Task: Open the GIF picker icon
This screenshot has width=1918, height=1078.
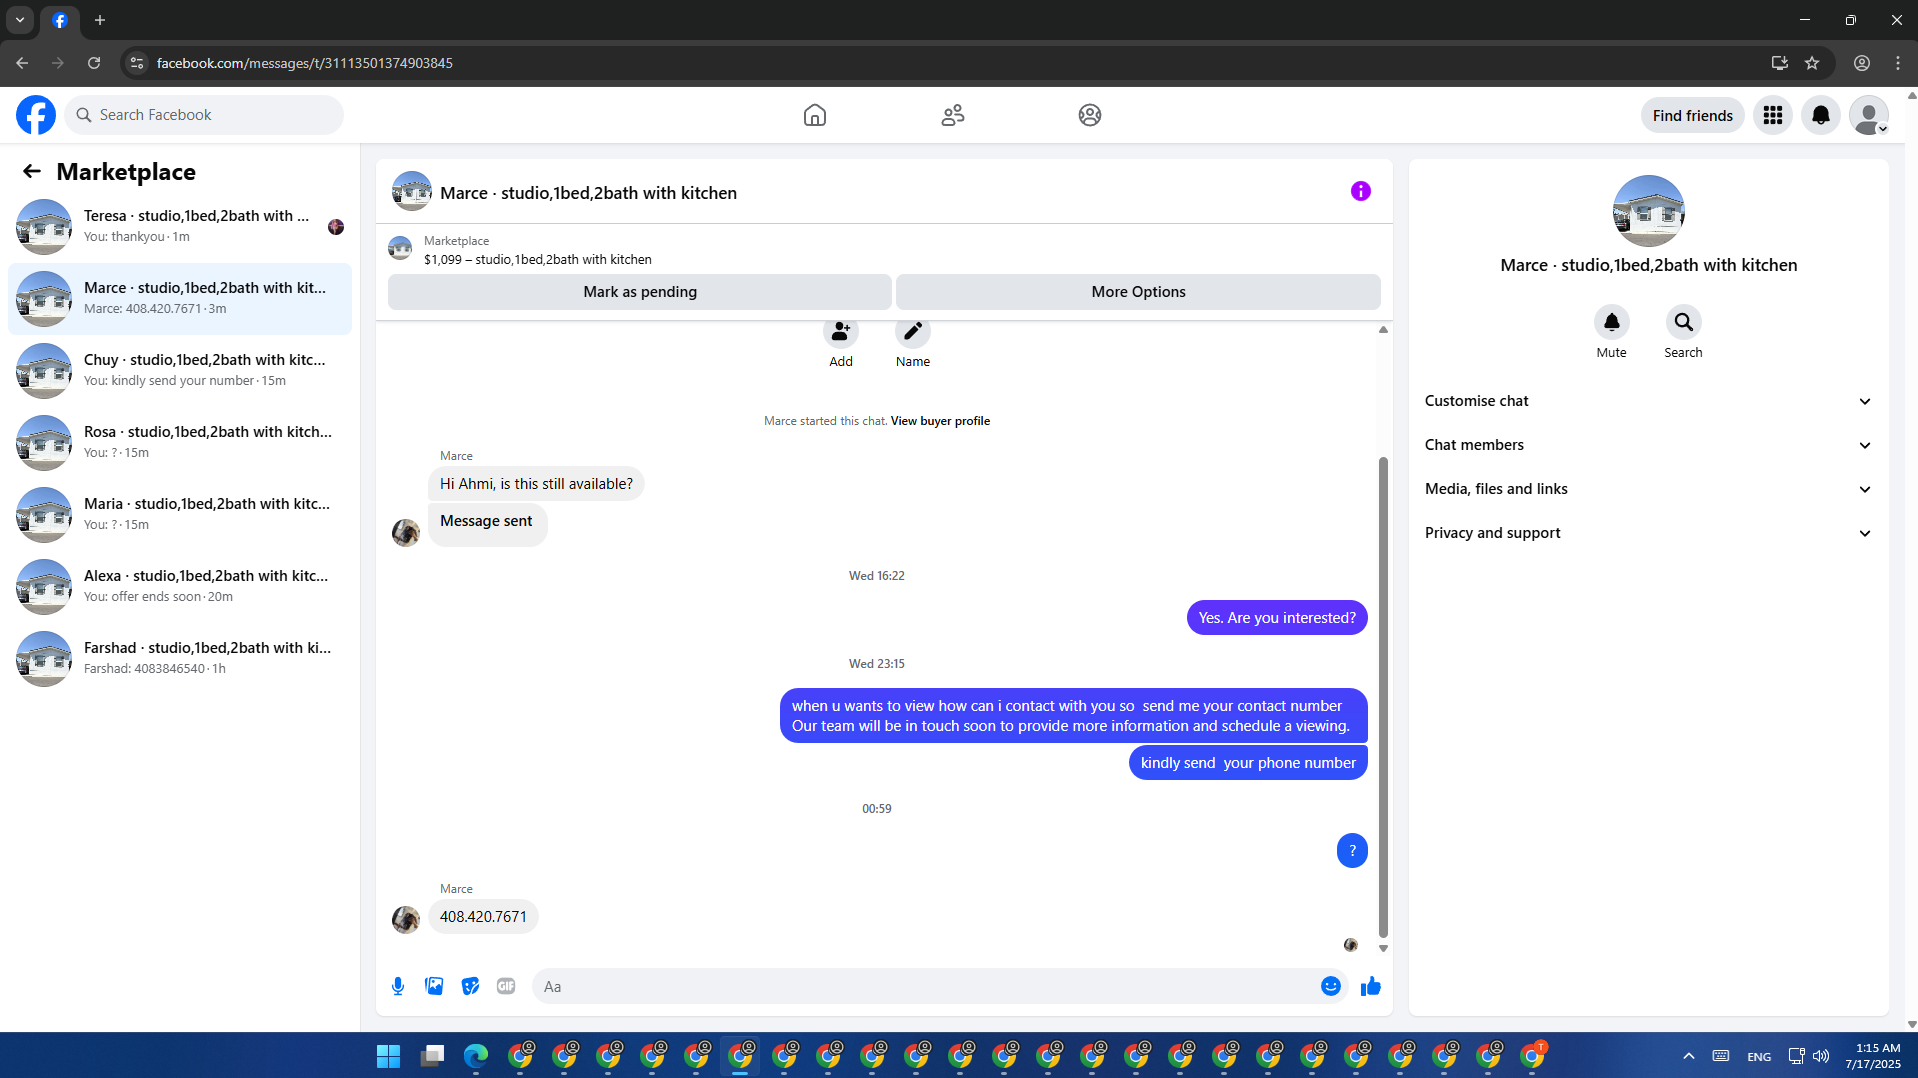Action: pos(506,986)
